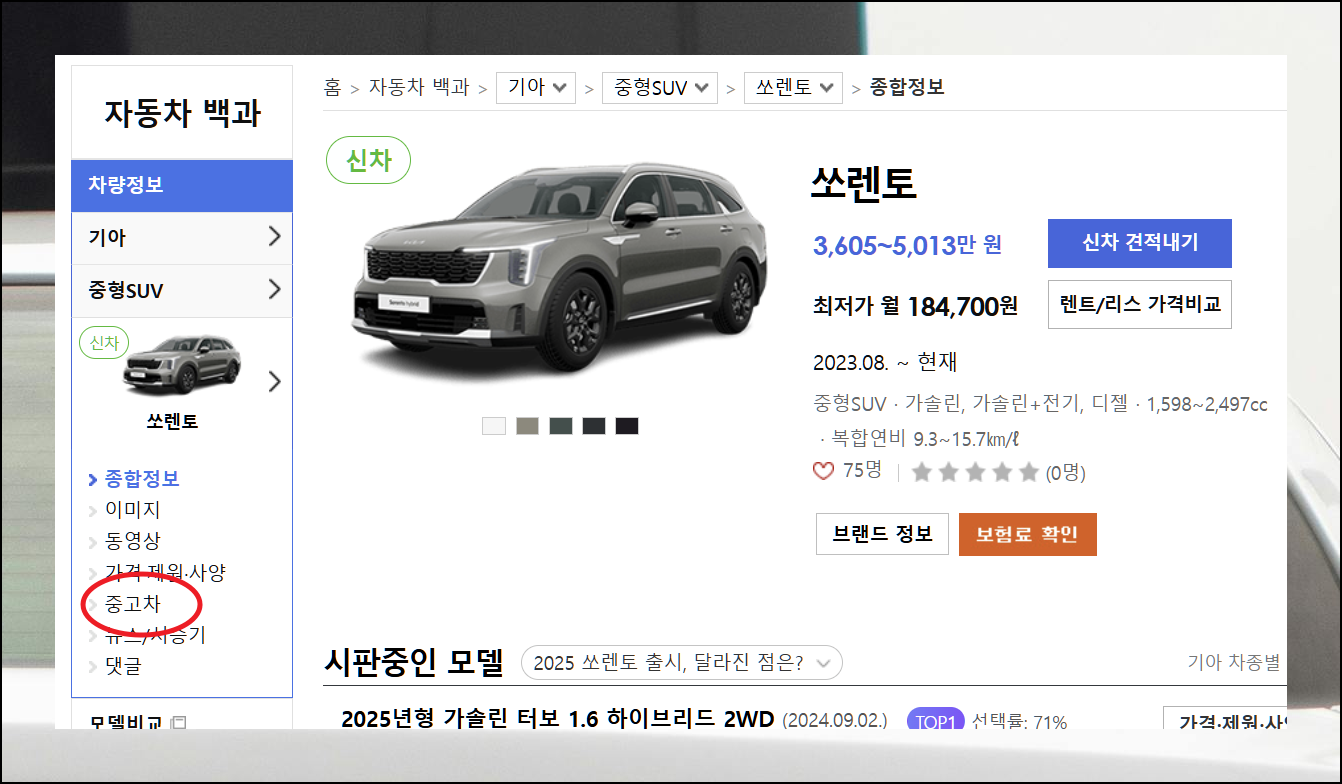This screenshot has height=784, width=1342.
Task: Click the 신차 badge on the sidebar thumbnail
Action: tap(104, 344)
